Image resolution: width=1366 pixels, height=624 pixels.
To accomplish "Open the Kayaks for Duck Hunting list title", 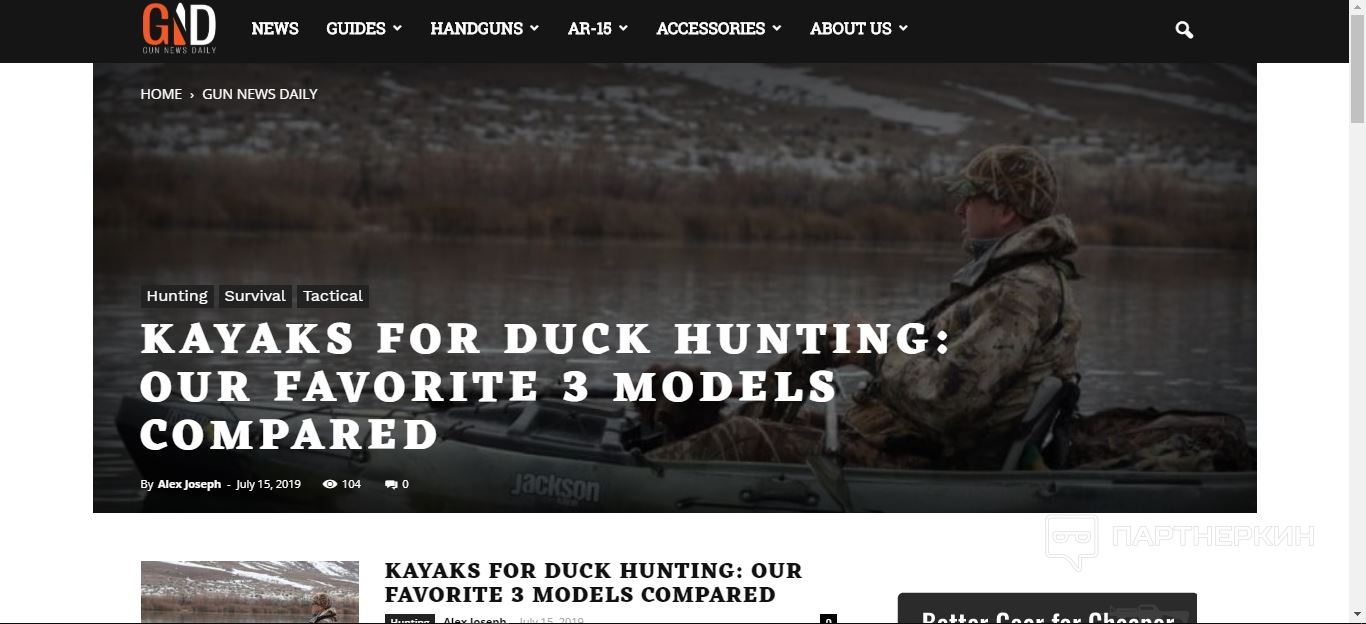I will tap(593, 583).
